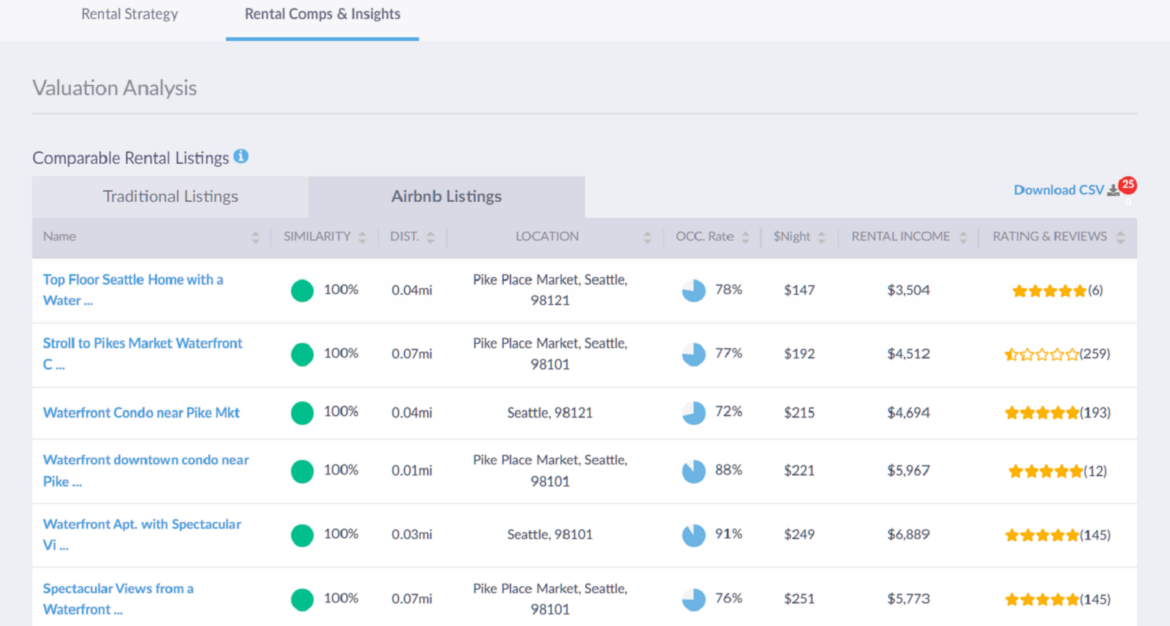The height and width of the screenshot is (626, 1170).
Task: Sort listings using the $Night column arrows
Action: tap(822, 236)
